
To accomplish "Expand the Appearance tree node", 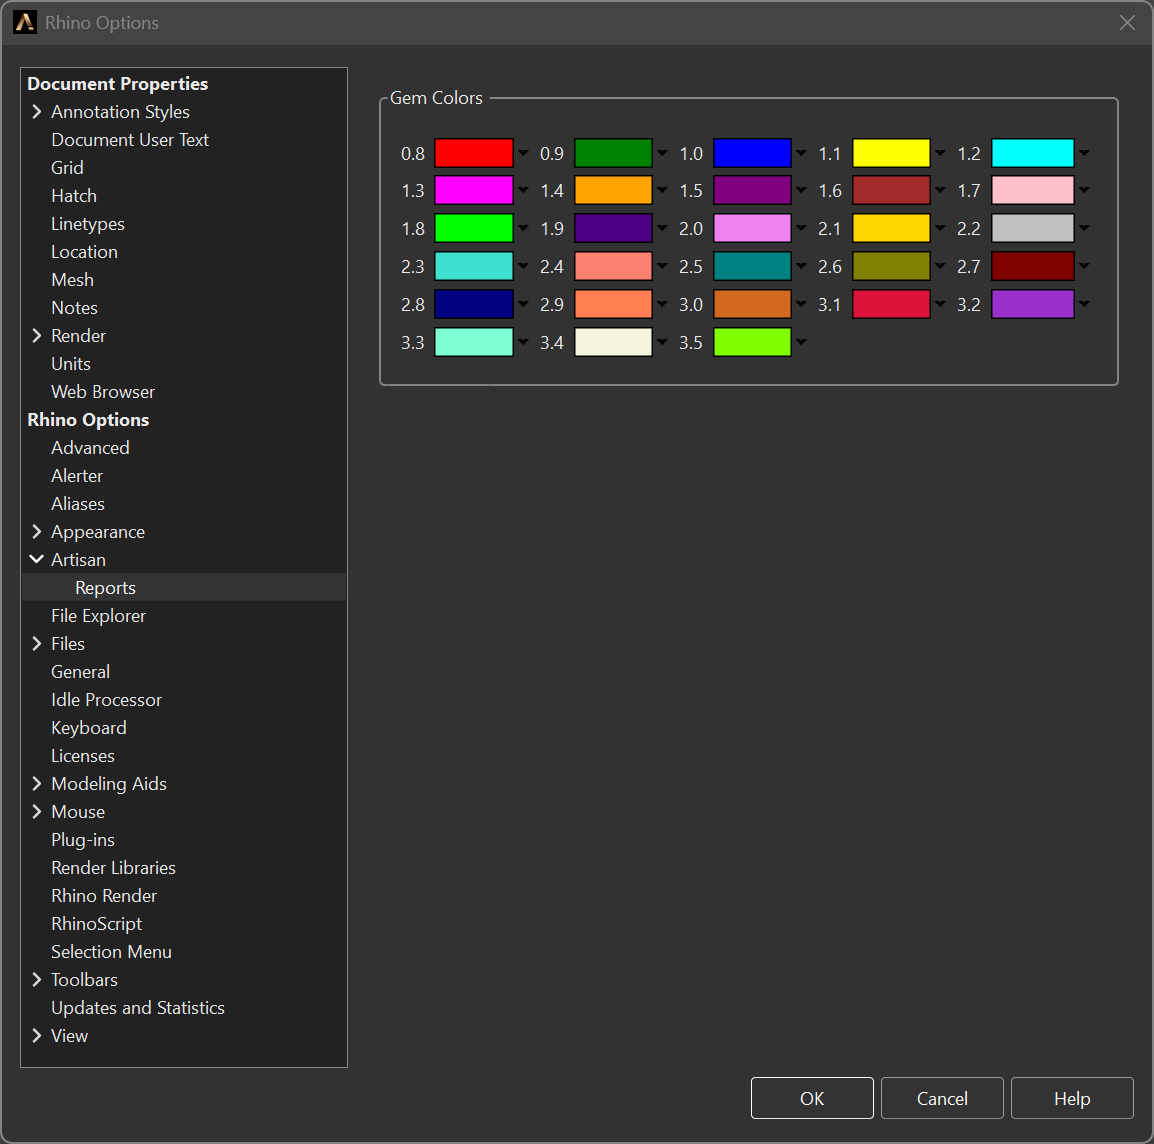I will (x=37, y=532).
